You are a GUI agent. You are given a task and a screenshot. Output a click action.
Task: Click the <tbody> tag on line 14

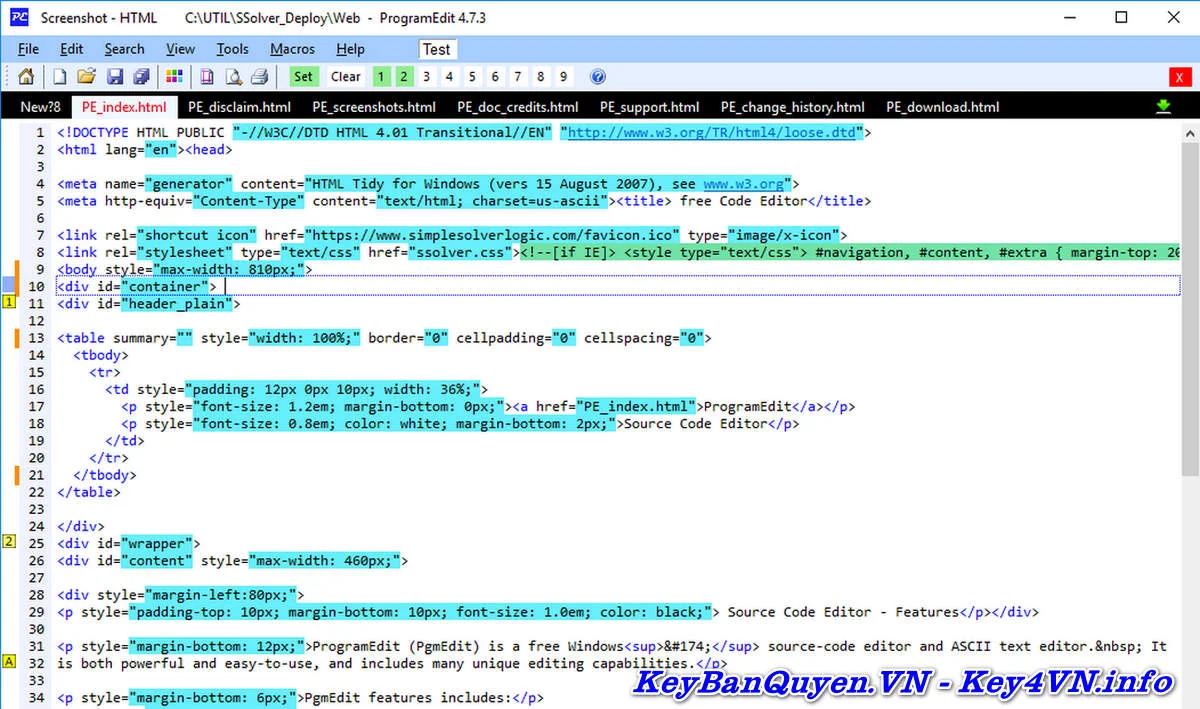pyautogui.click(x=101, y=355)
